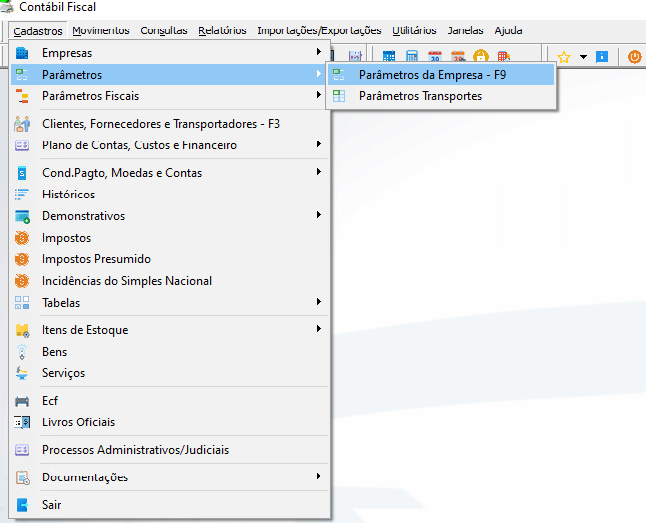Open the favorites dropdown arrow beside star
The image size is (646, 523).
click(583, 56)
